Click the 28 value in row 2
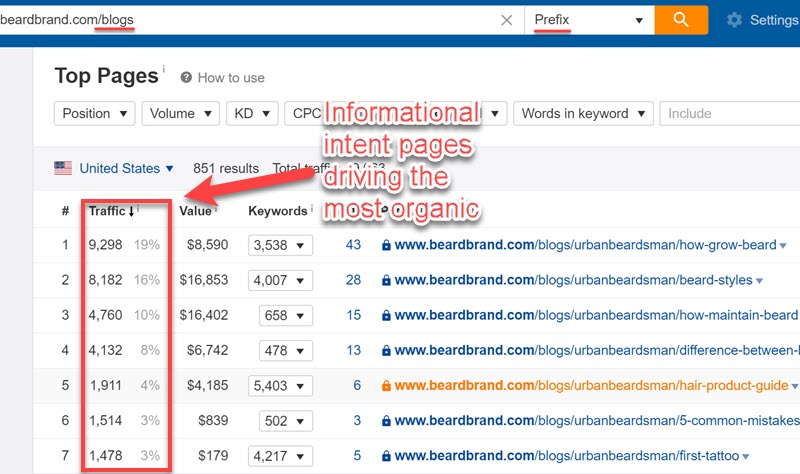 (x=353, y=280)
